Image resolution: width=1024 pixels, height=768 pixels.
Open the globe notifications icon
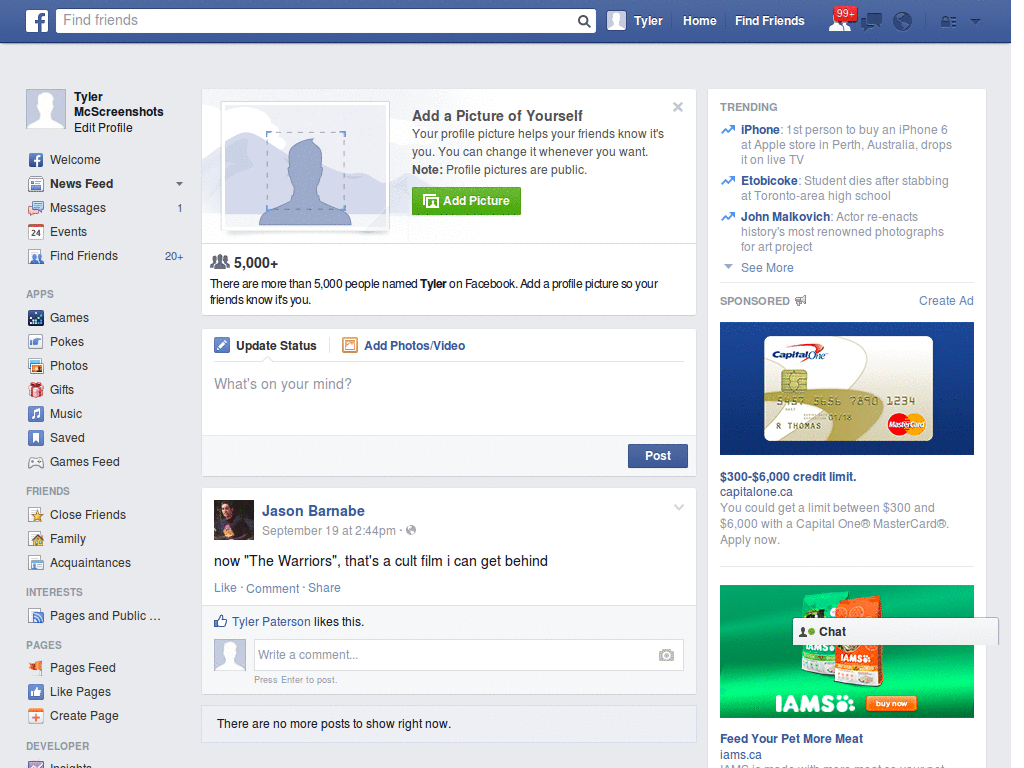click(903, 22)
